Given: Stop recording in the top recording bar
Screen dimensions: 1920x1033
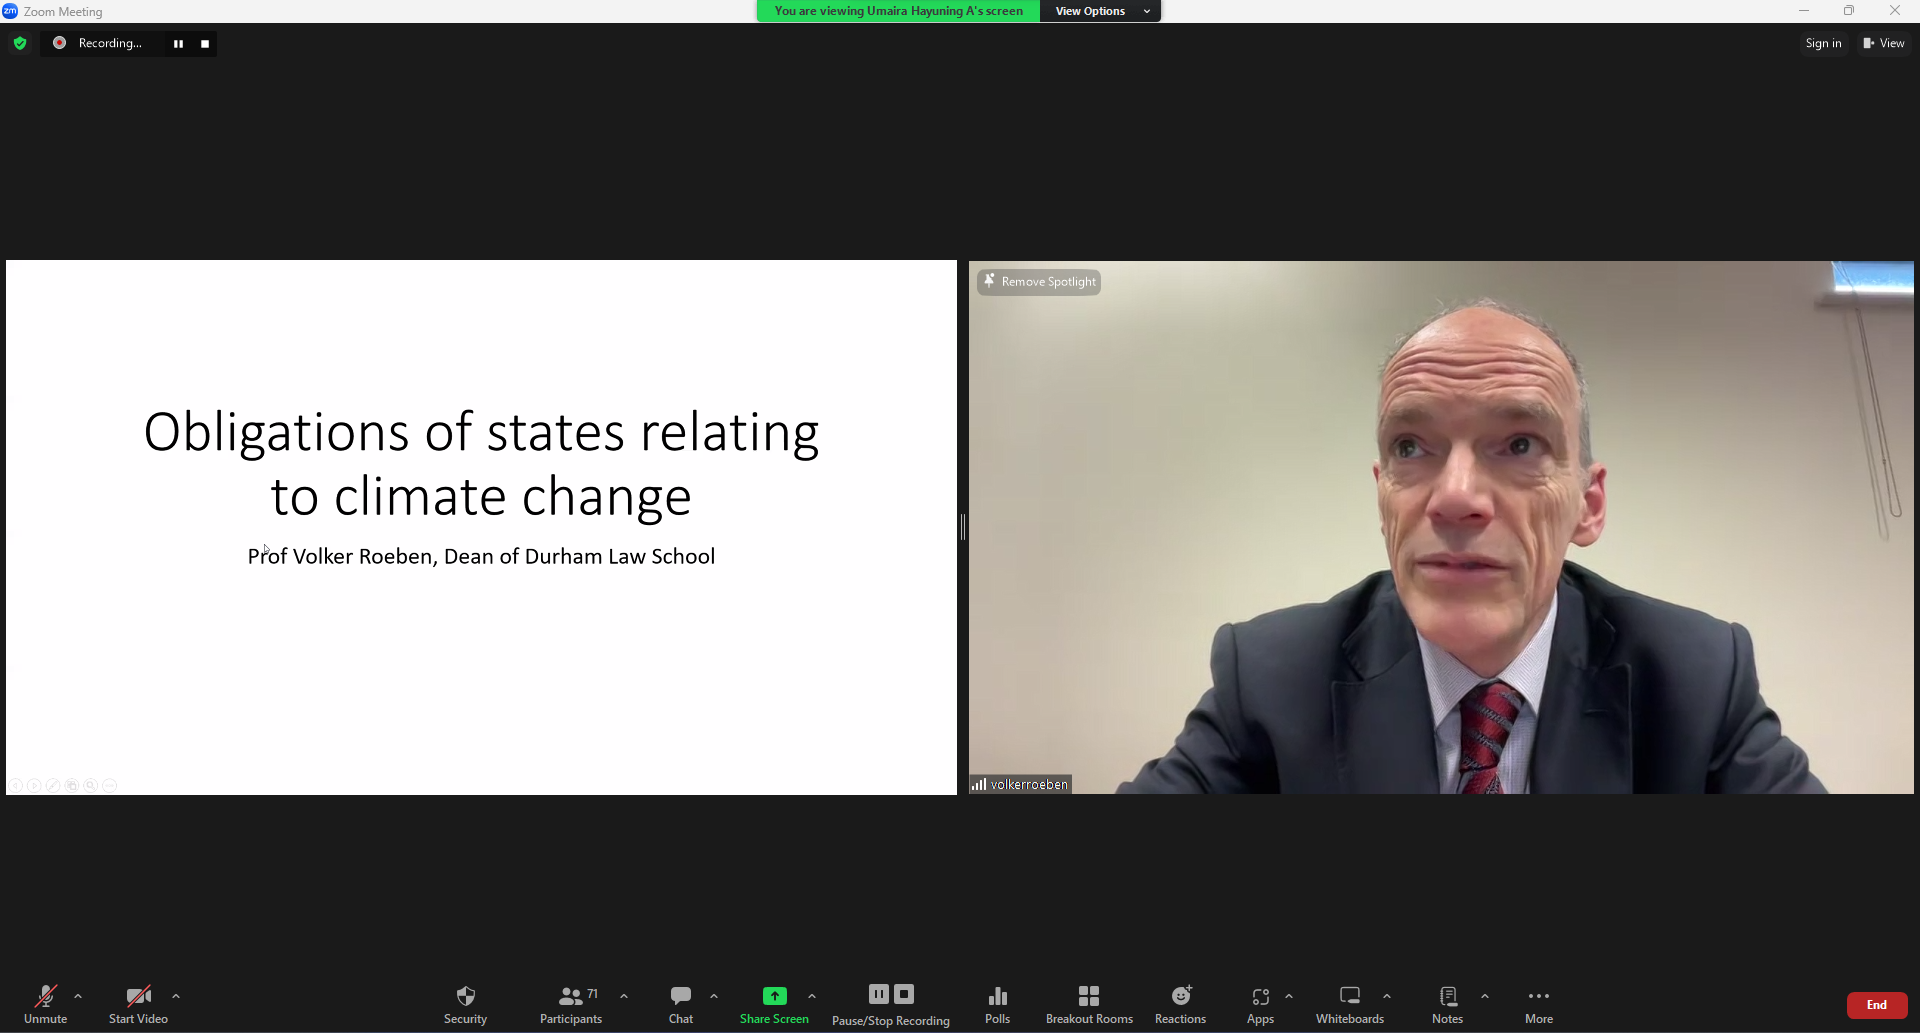Looking at the screenshot, I should pos(205,44).
